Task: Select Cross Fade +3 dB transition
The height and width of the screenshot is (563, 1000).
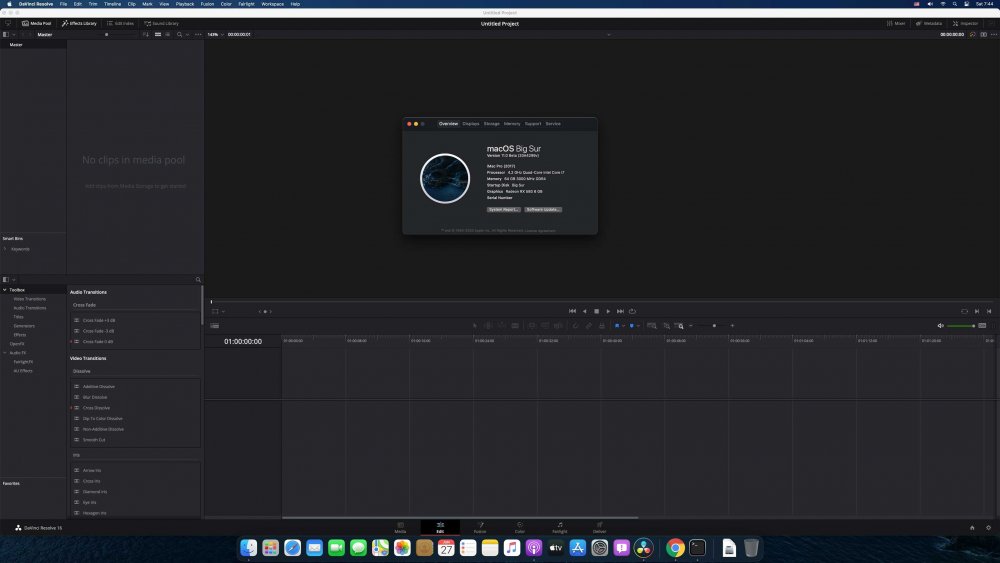Action: [99, 321]
